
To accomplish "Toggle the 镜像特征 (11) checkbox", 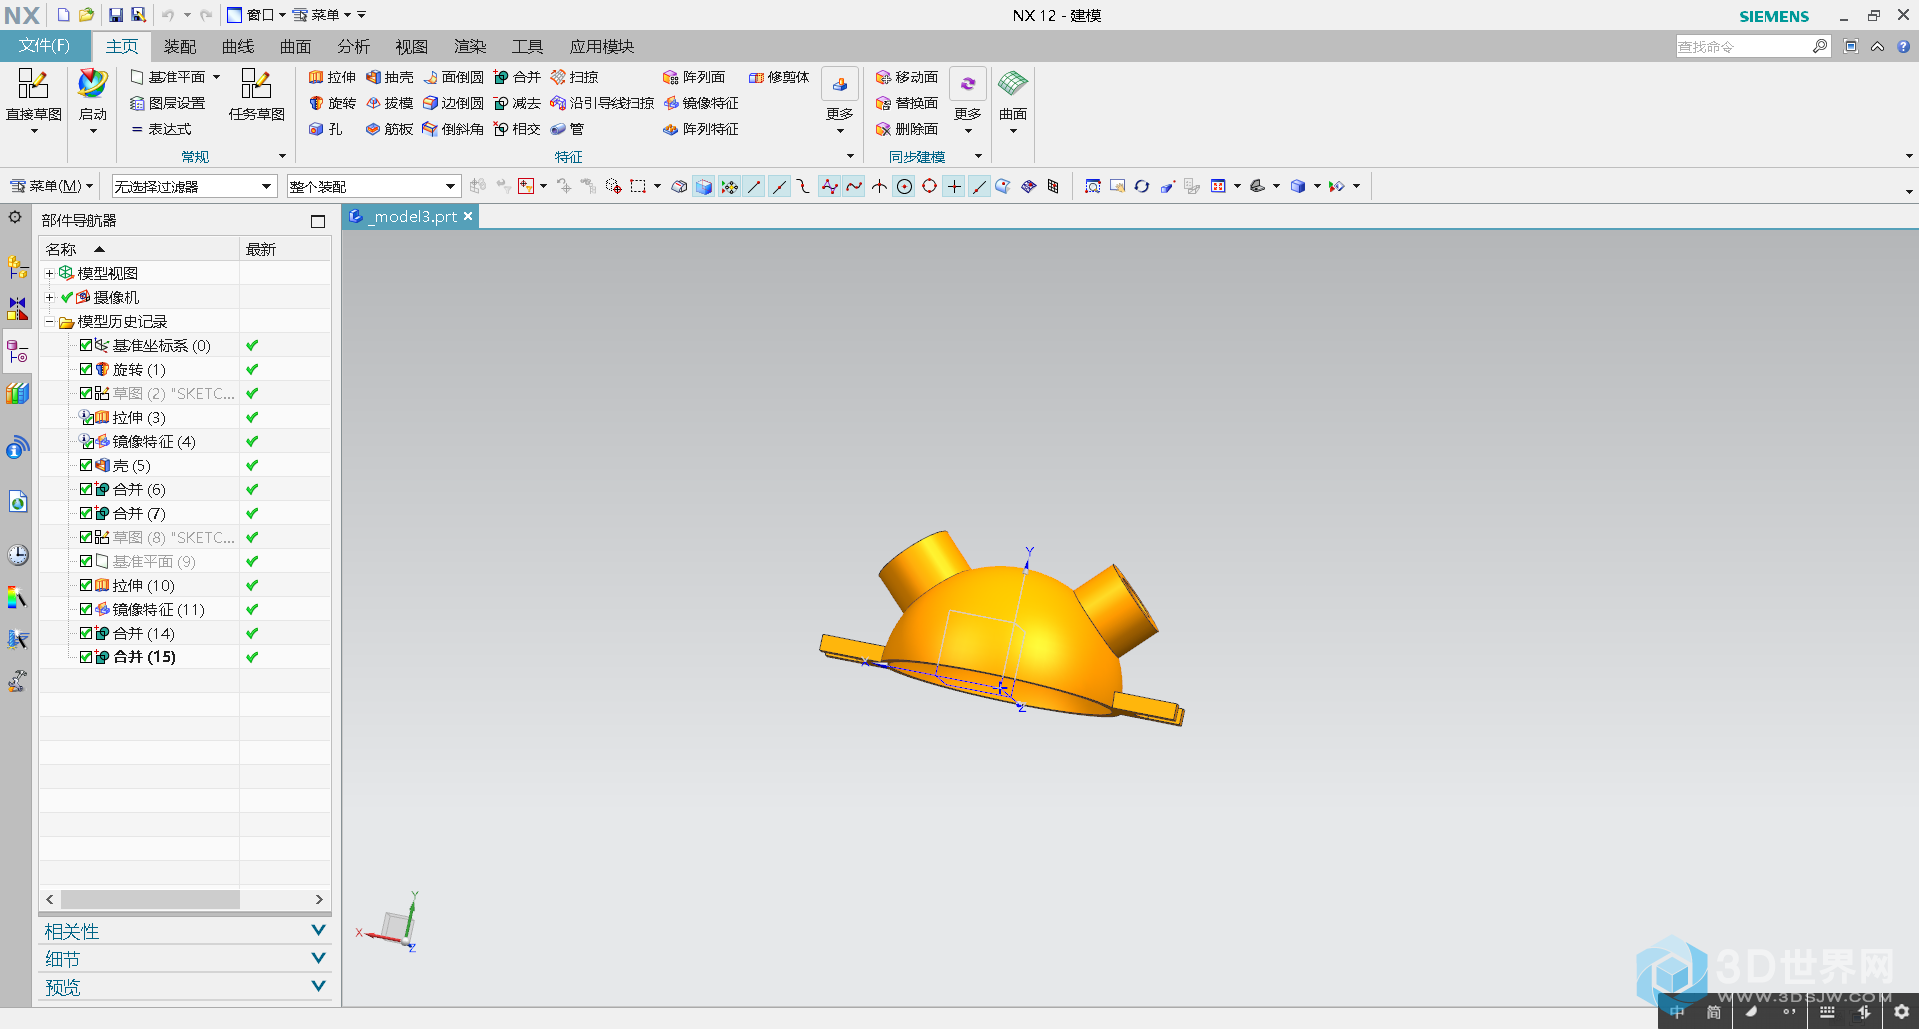I will click(86, 609).
